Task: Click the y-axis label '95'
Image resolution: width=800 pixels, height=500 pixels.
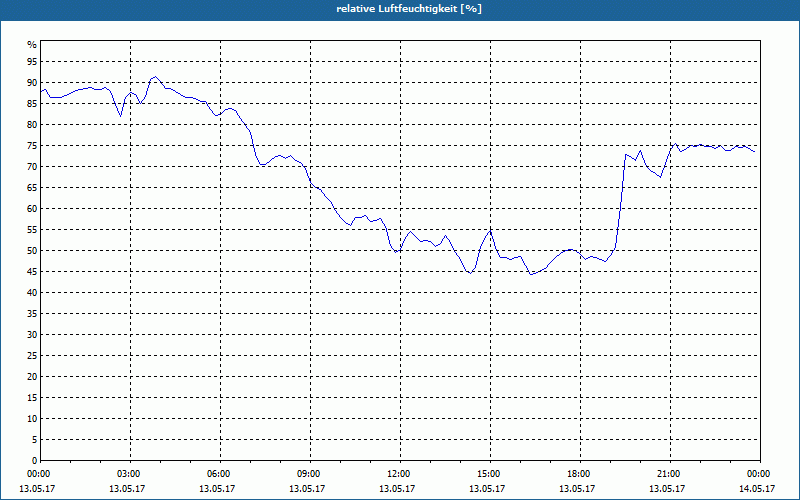Action: tap(32, 62)
